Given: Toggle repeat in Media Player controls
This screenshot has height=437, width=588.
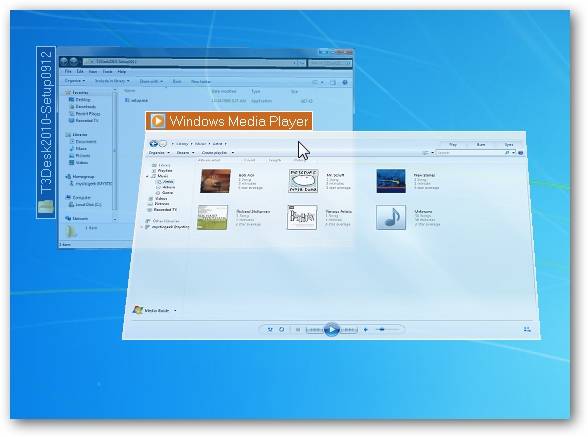Looking at the screenshot, I should pyautogui.click(x=282, y=330).
